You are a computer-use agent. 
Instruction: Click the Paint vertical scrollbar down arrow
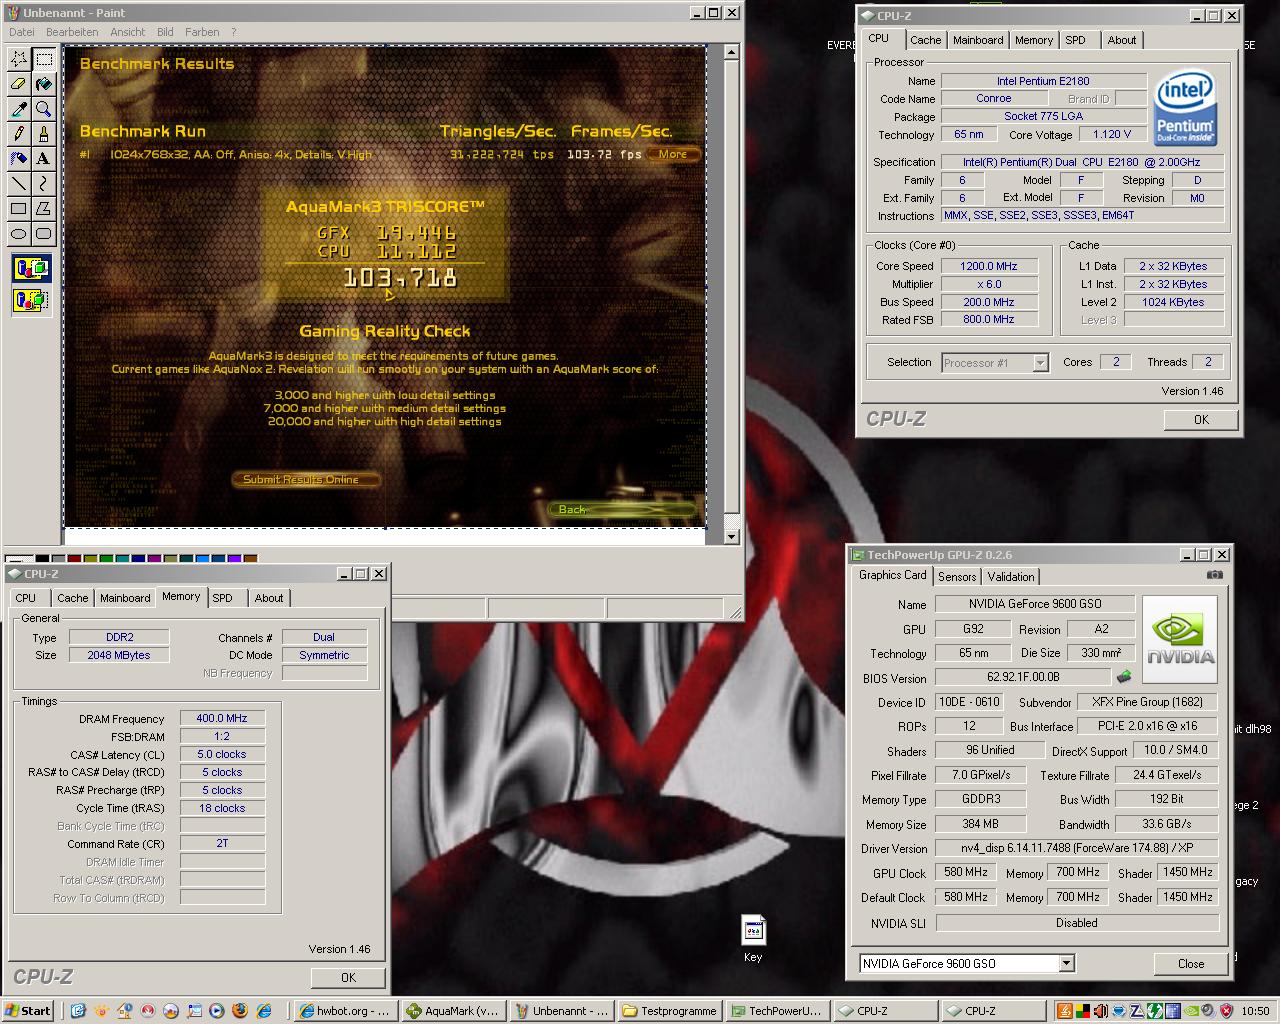731,536
